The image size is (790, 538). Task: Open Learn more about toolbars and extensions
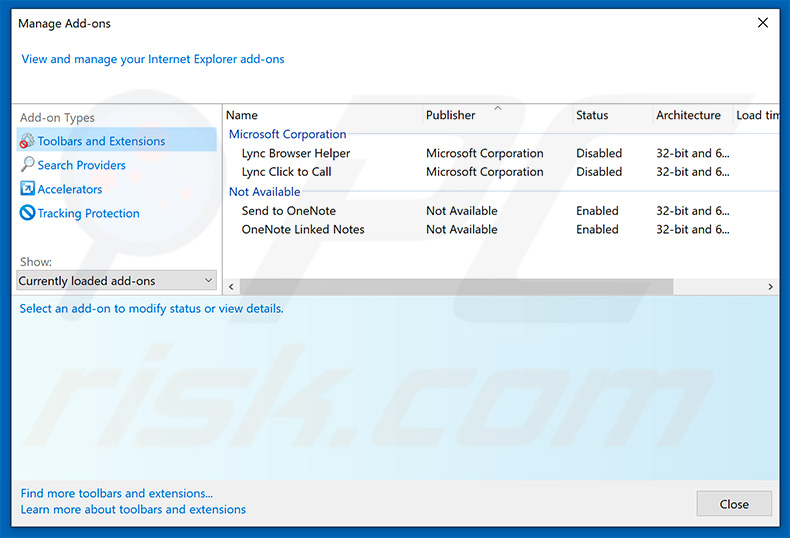133,509
